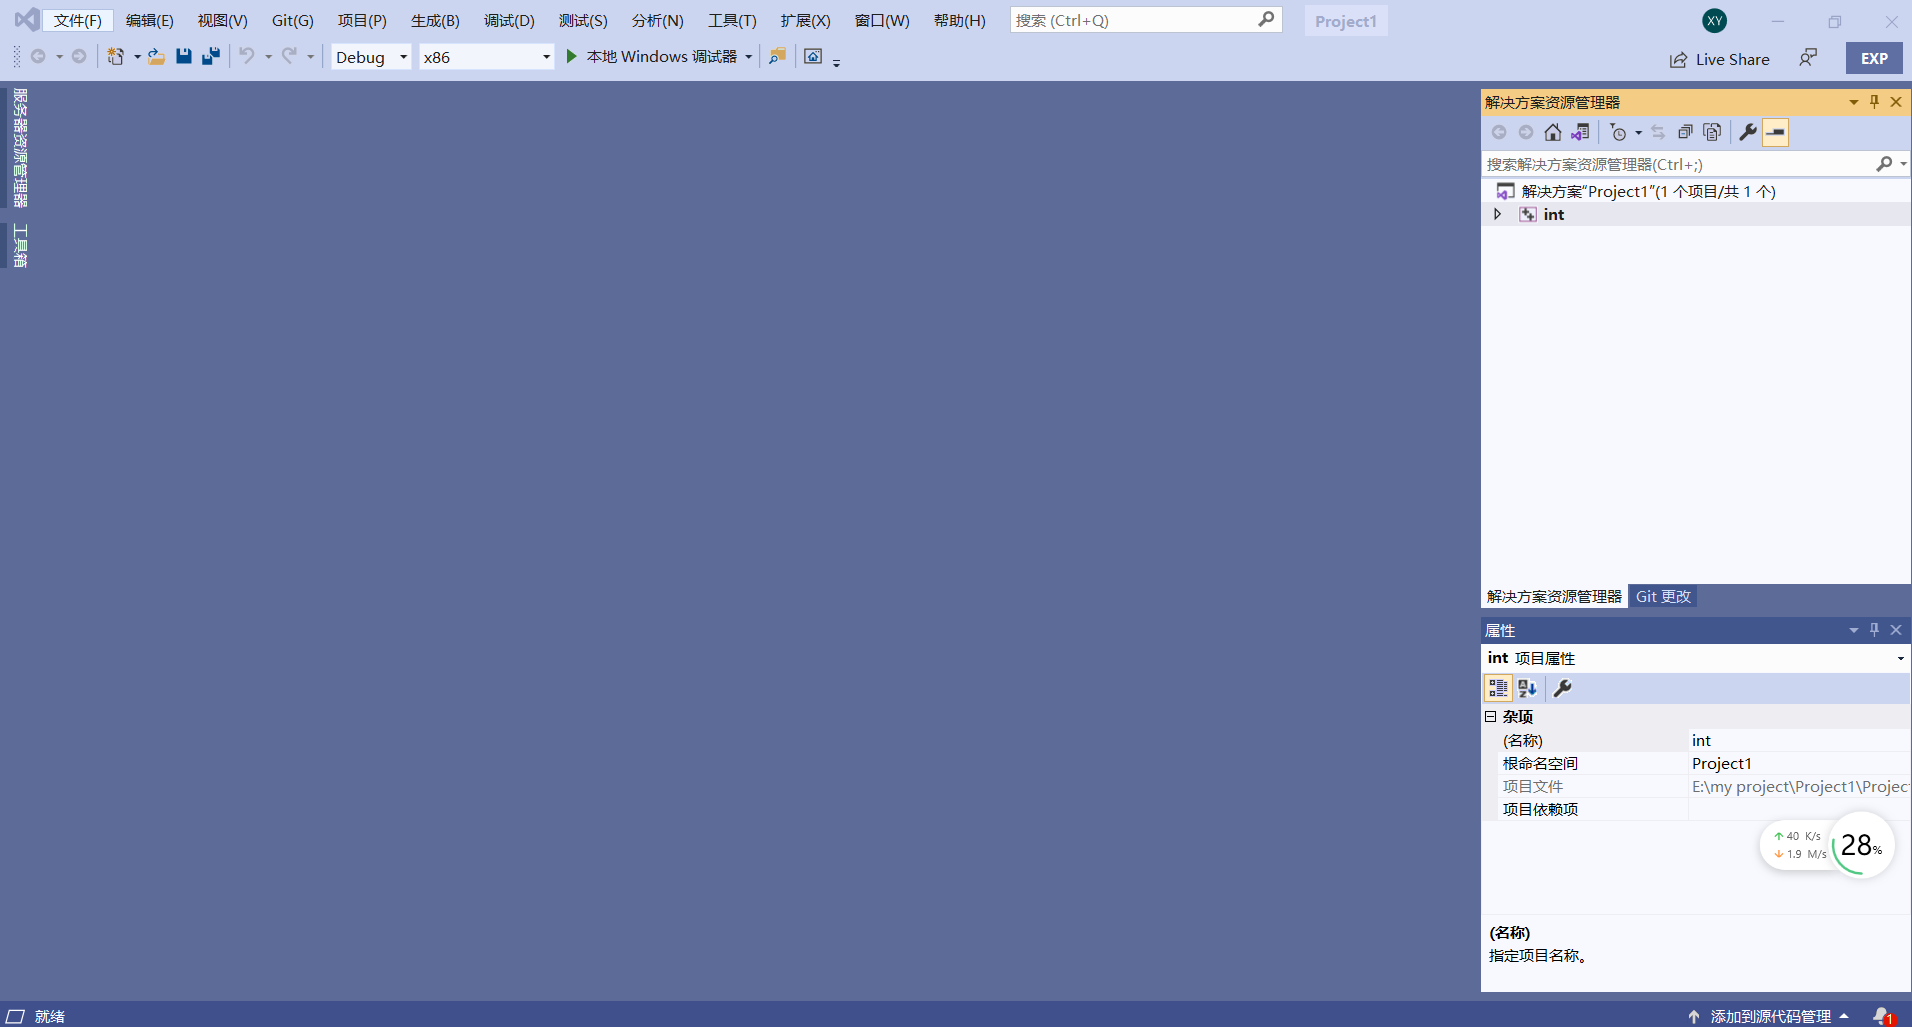This screenshot has width=1912, height=1027.
Task: Click the Save floppy disk icon
Action: 183,57
